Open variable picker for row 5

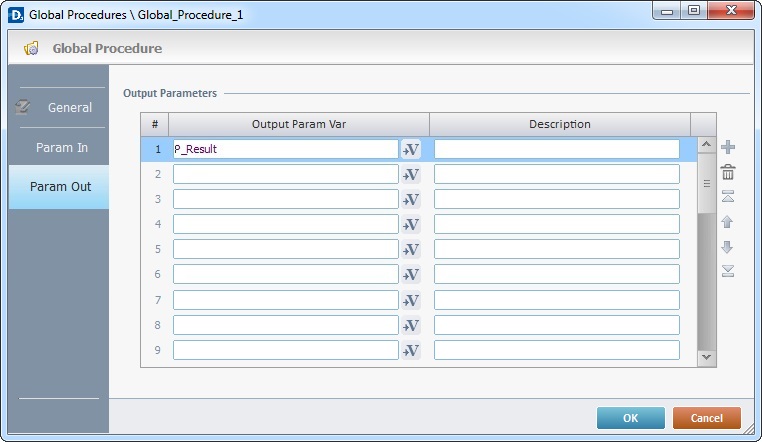[x=411, y=250]
